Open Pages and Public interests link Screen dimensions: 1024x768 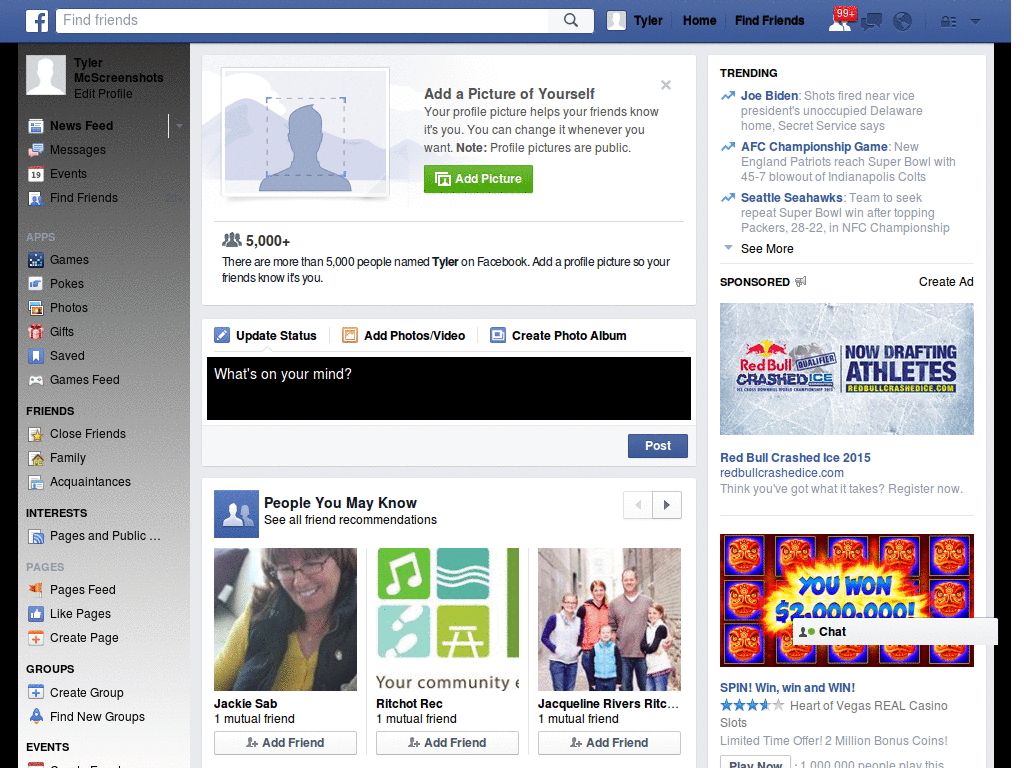click(105, 536)
